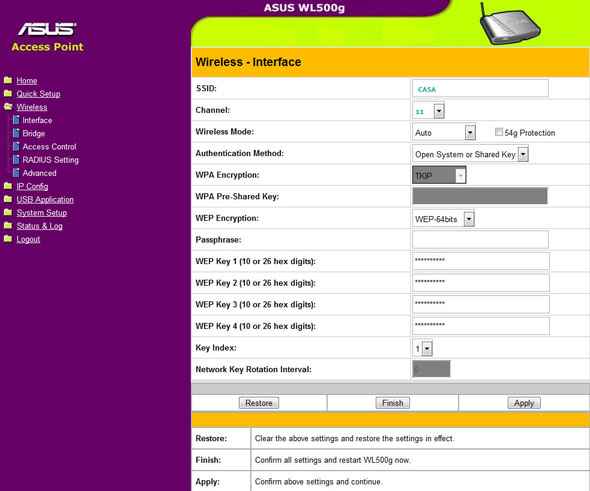
Task: Click the Logout folder icon
Action: coord(8,239)
